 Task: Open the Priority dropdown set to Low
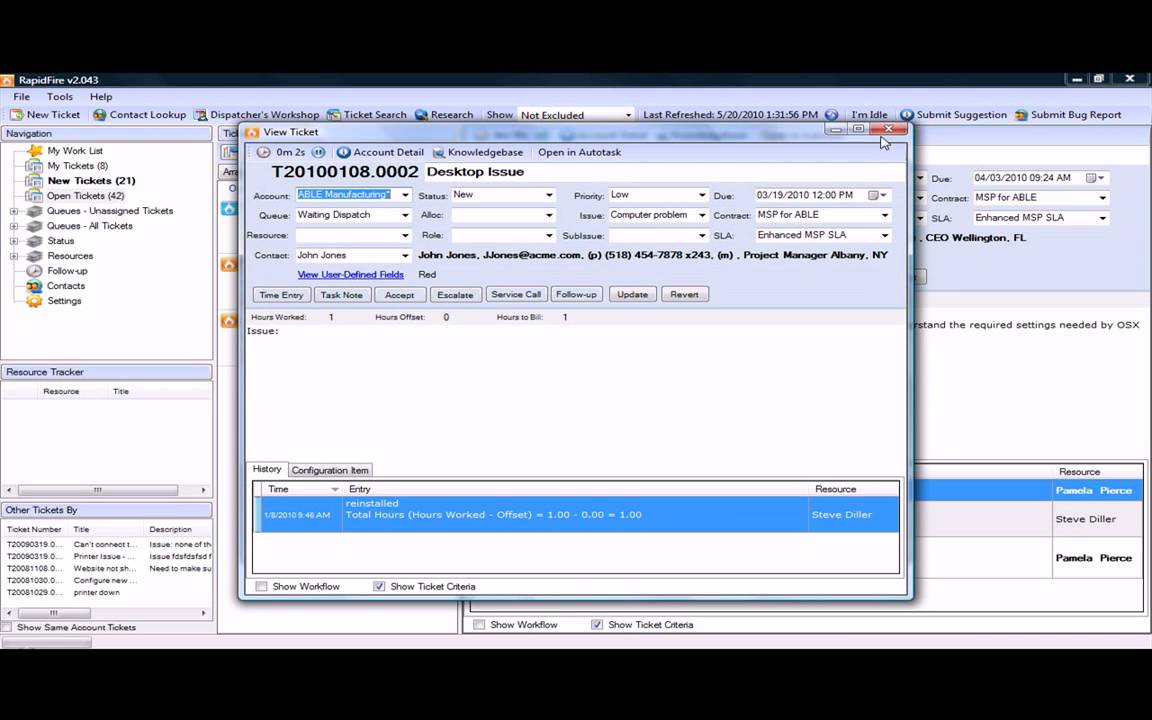(702, 195)
